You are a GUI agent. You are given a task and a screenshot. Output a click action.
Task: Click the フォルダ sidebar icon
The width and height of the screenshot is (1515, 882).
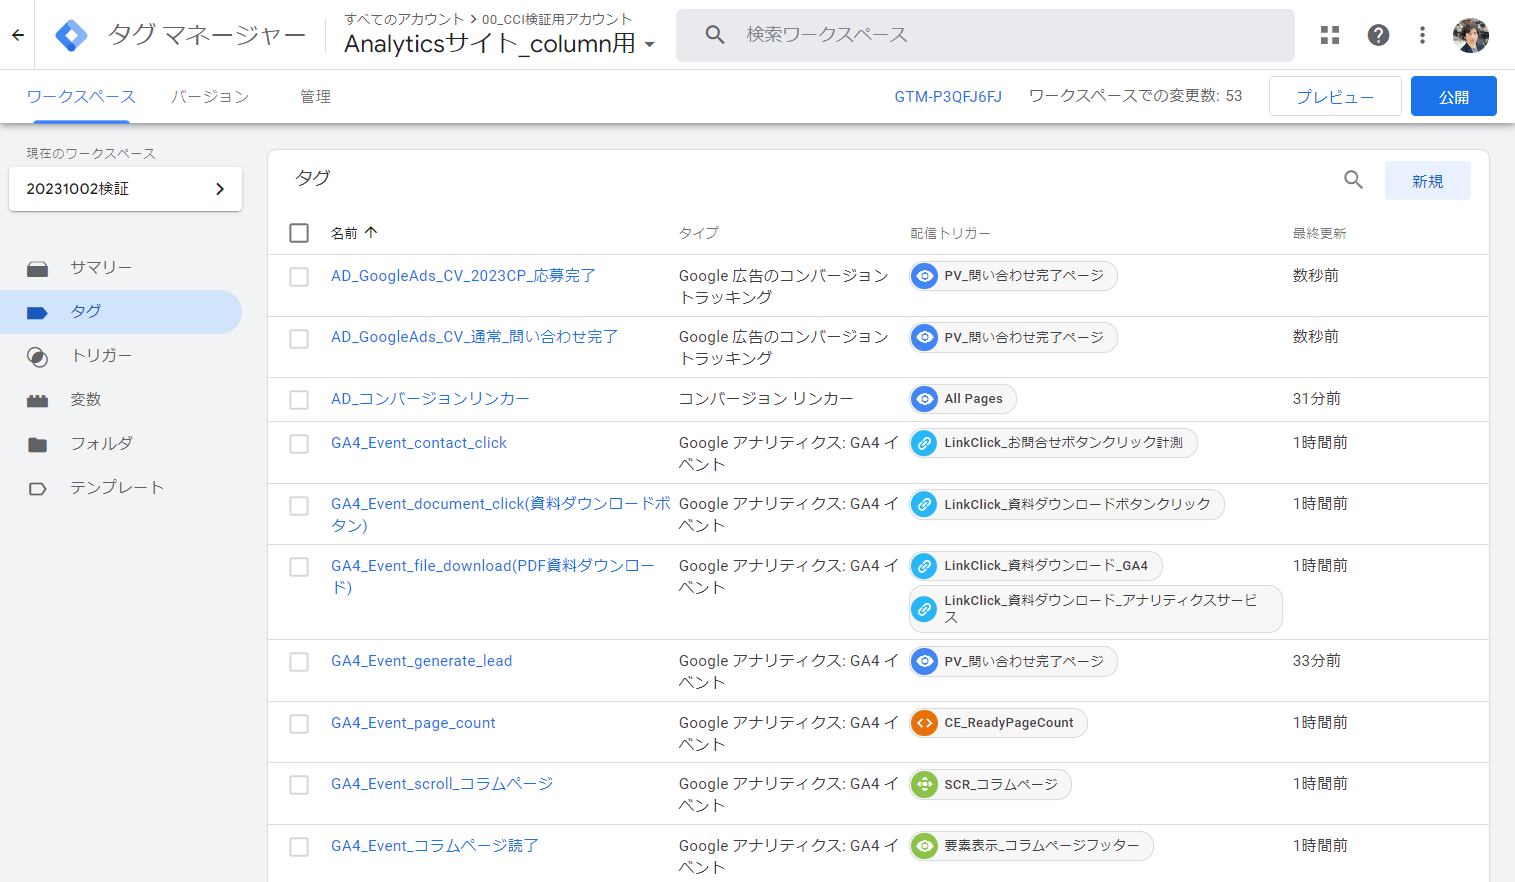[38, 444]
